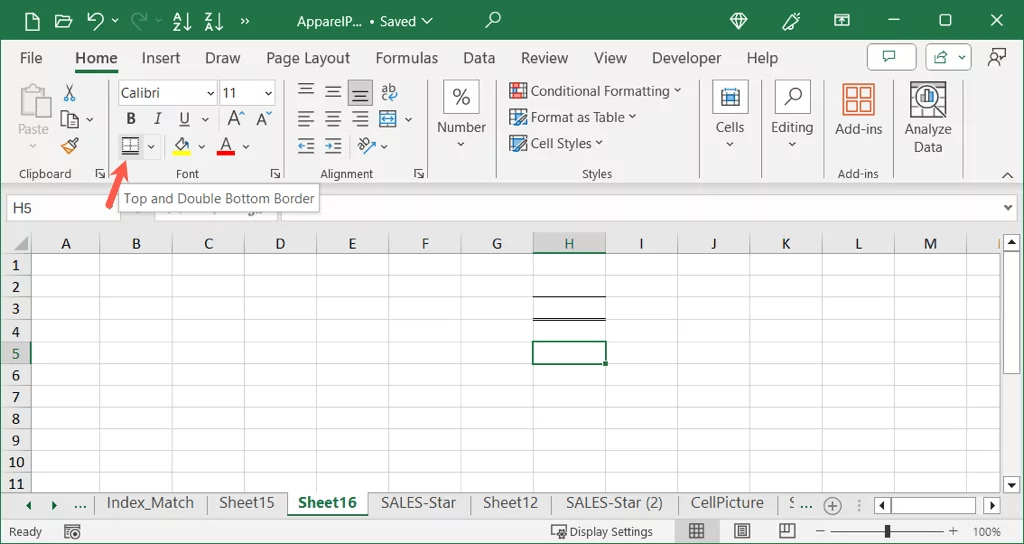Click the Cut scissors icon

coord(69,92)
